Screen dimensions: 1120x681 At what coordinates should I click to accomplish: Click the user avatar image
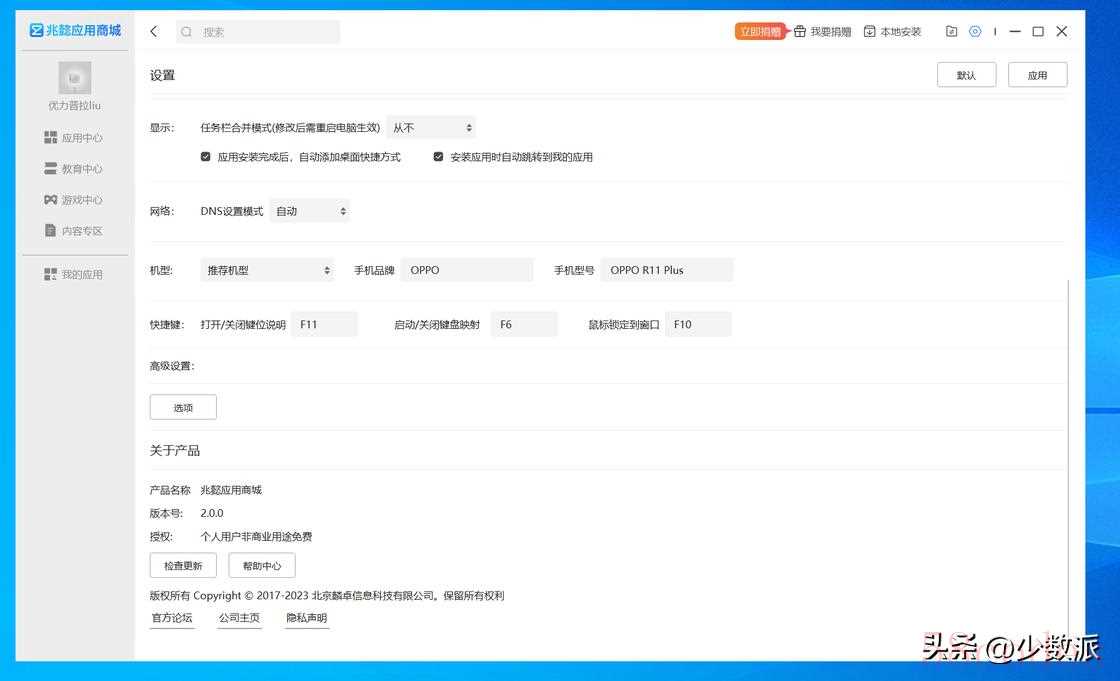tap(75, 78)
